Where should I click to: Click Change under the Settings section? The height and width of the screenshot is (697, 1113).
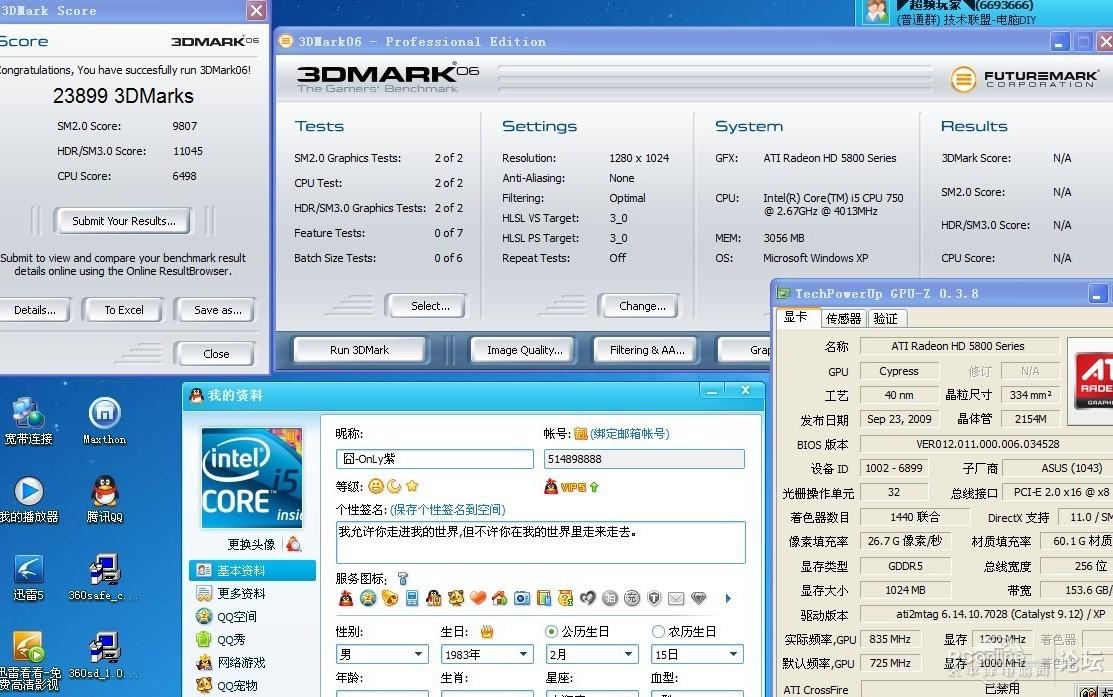642,306
